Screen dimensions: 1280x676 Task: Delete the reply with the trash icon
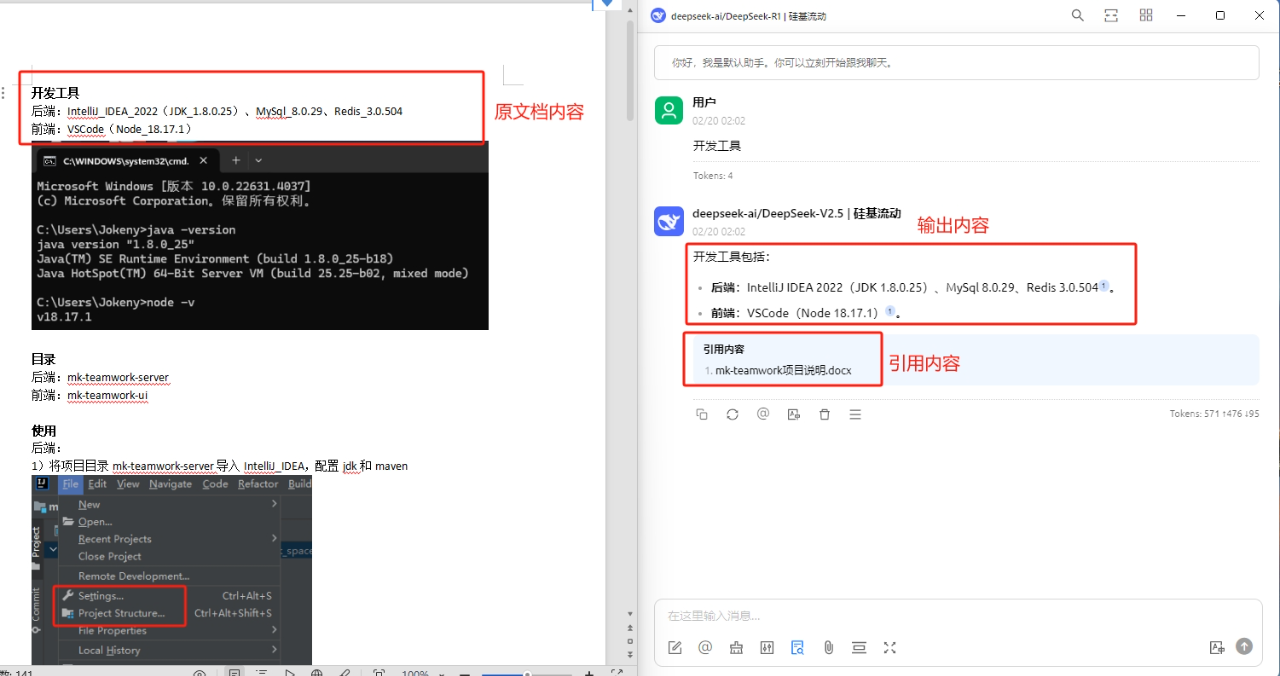824,414
